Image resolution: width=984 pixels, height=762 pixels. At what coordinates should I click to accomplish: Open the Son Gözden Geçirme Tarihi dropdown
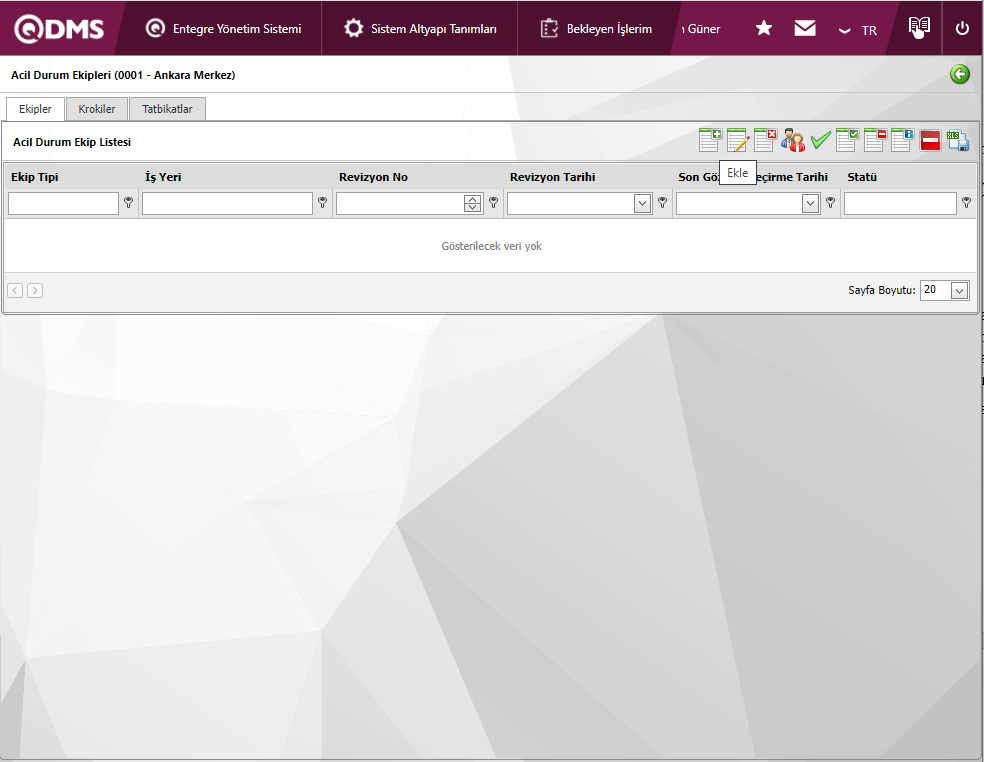(810, 203)
